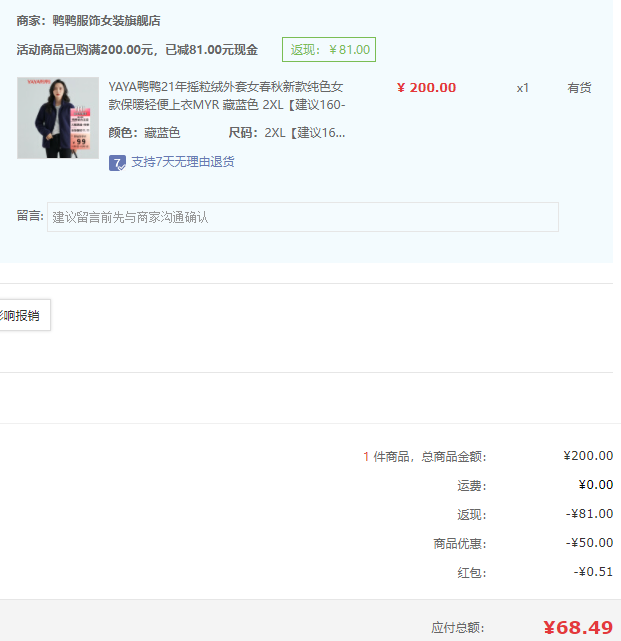Select the stock status 有货
The height and width of the screenshot is (641, 621).
(x=579, y=88)
